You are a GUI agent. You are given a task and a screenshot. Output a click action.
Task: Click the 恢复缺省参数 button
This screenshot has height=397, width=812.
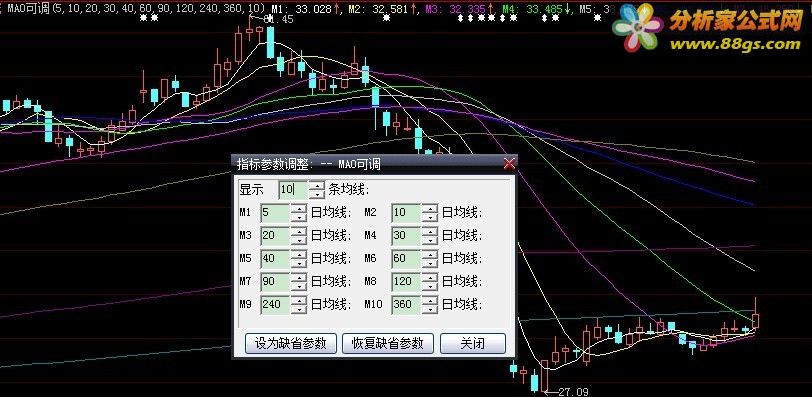tap(388, 343)
